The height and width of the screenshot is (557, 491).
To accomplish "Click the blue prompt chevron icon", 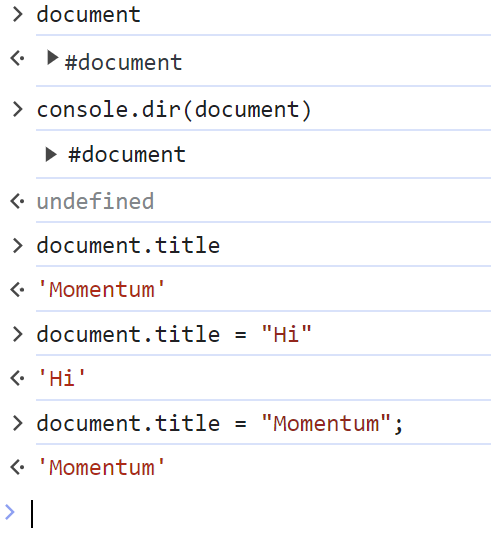I will tap(10, 512).
